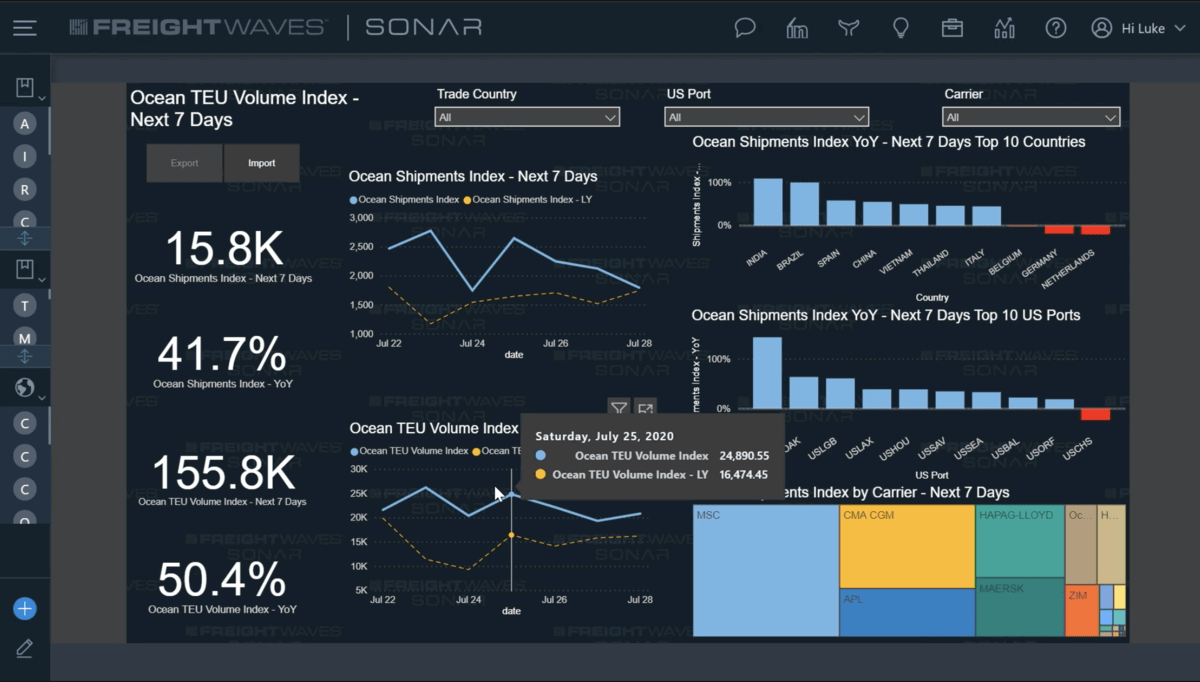Select the red NETHERLANDS bar

coord(1096,230)
